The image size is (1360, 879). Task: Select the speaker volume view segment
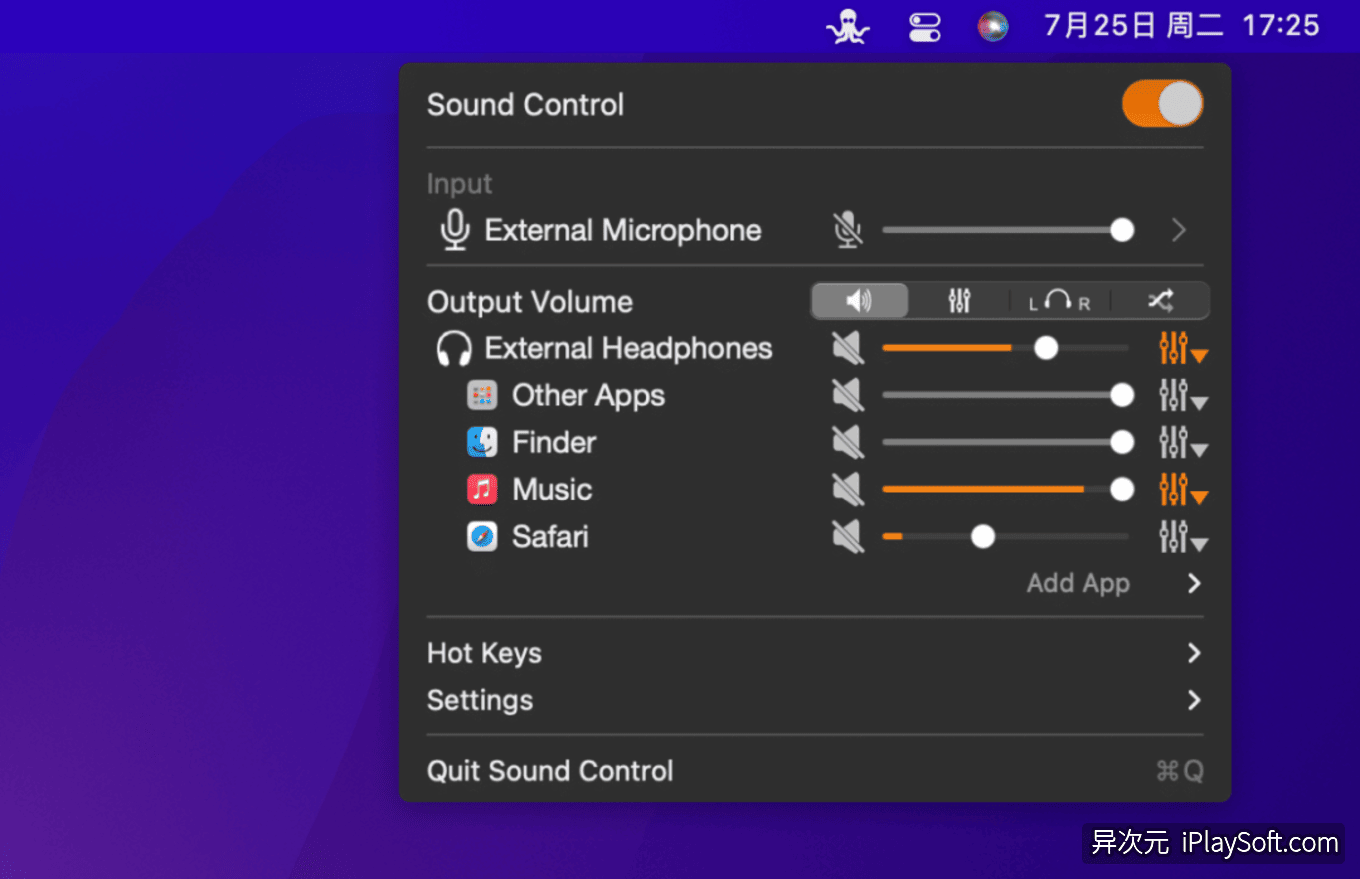pos(858,300)
